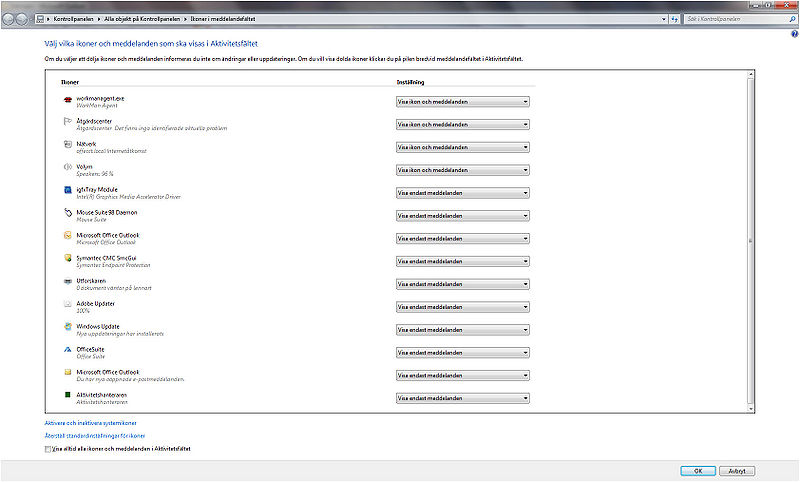Click the Adobe Updater icon

tap(67, 305)
